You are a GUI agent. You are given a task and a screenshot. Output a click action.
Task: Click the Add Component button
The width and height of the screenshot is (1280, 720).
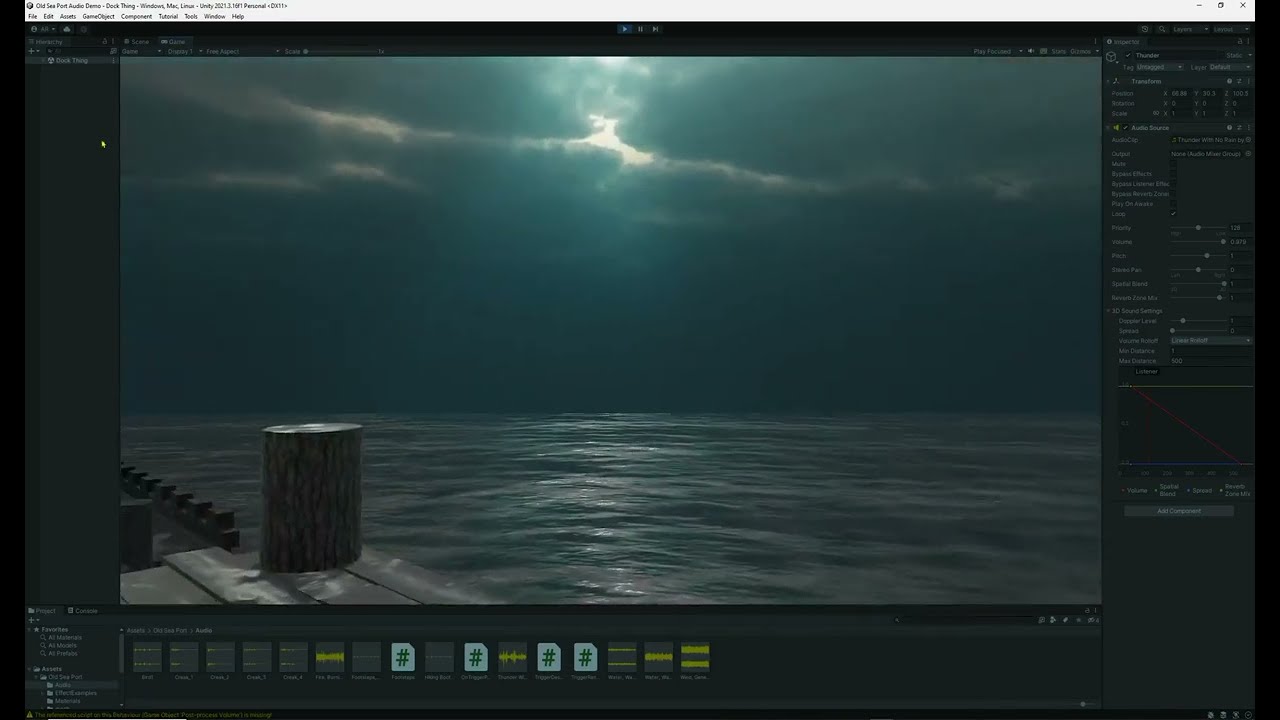point(1179,511)
